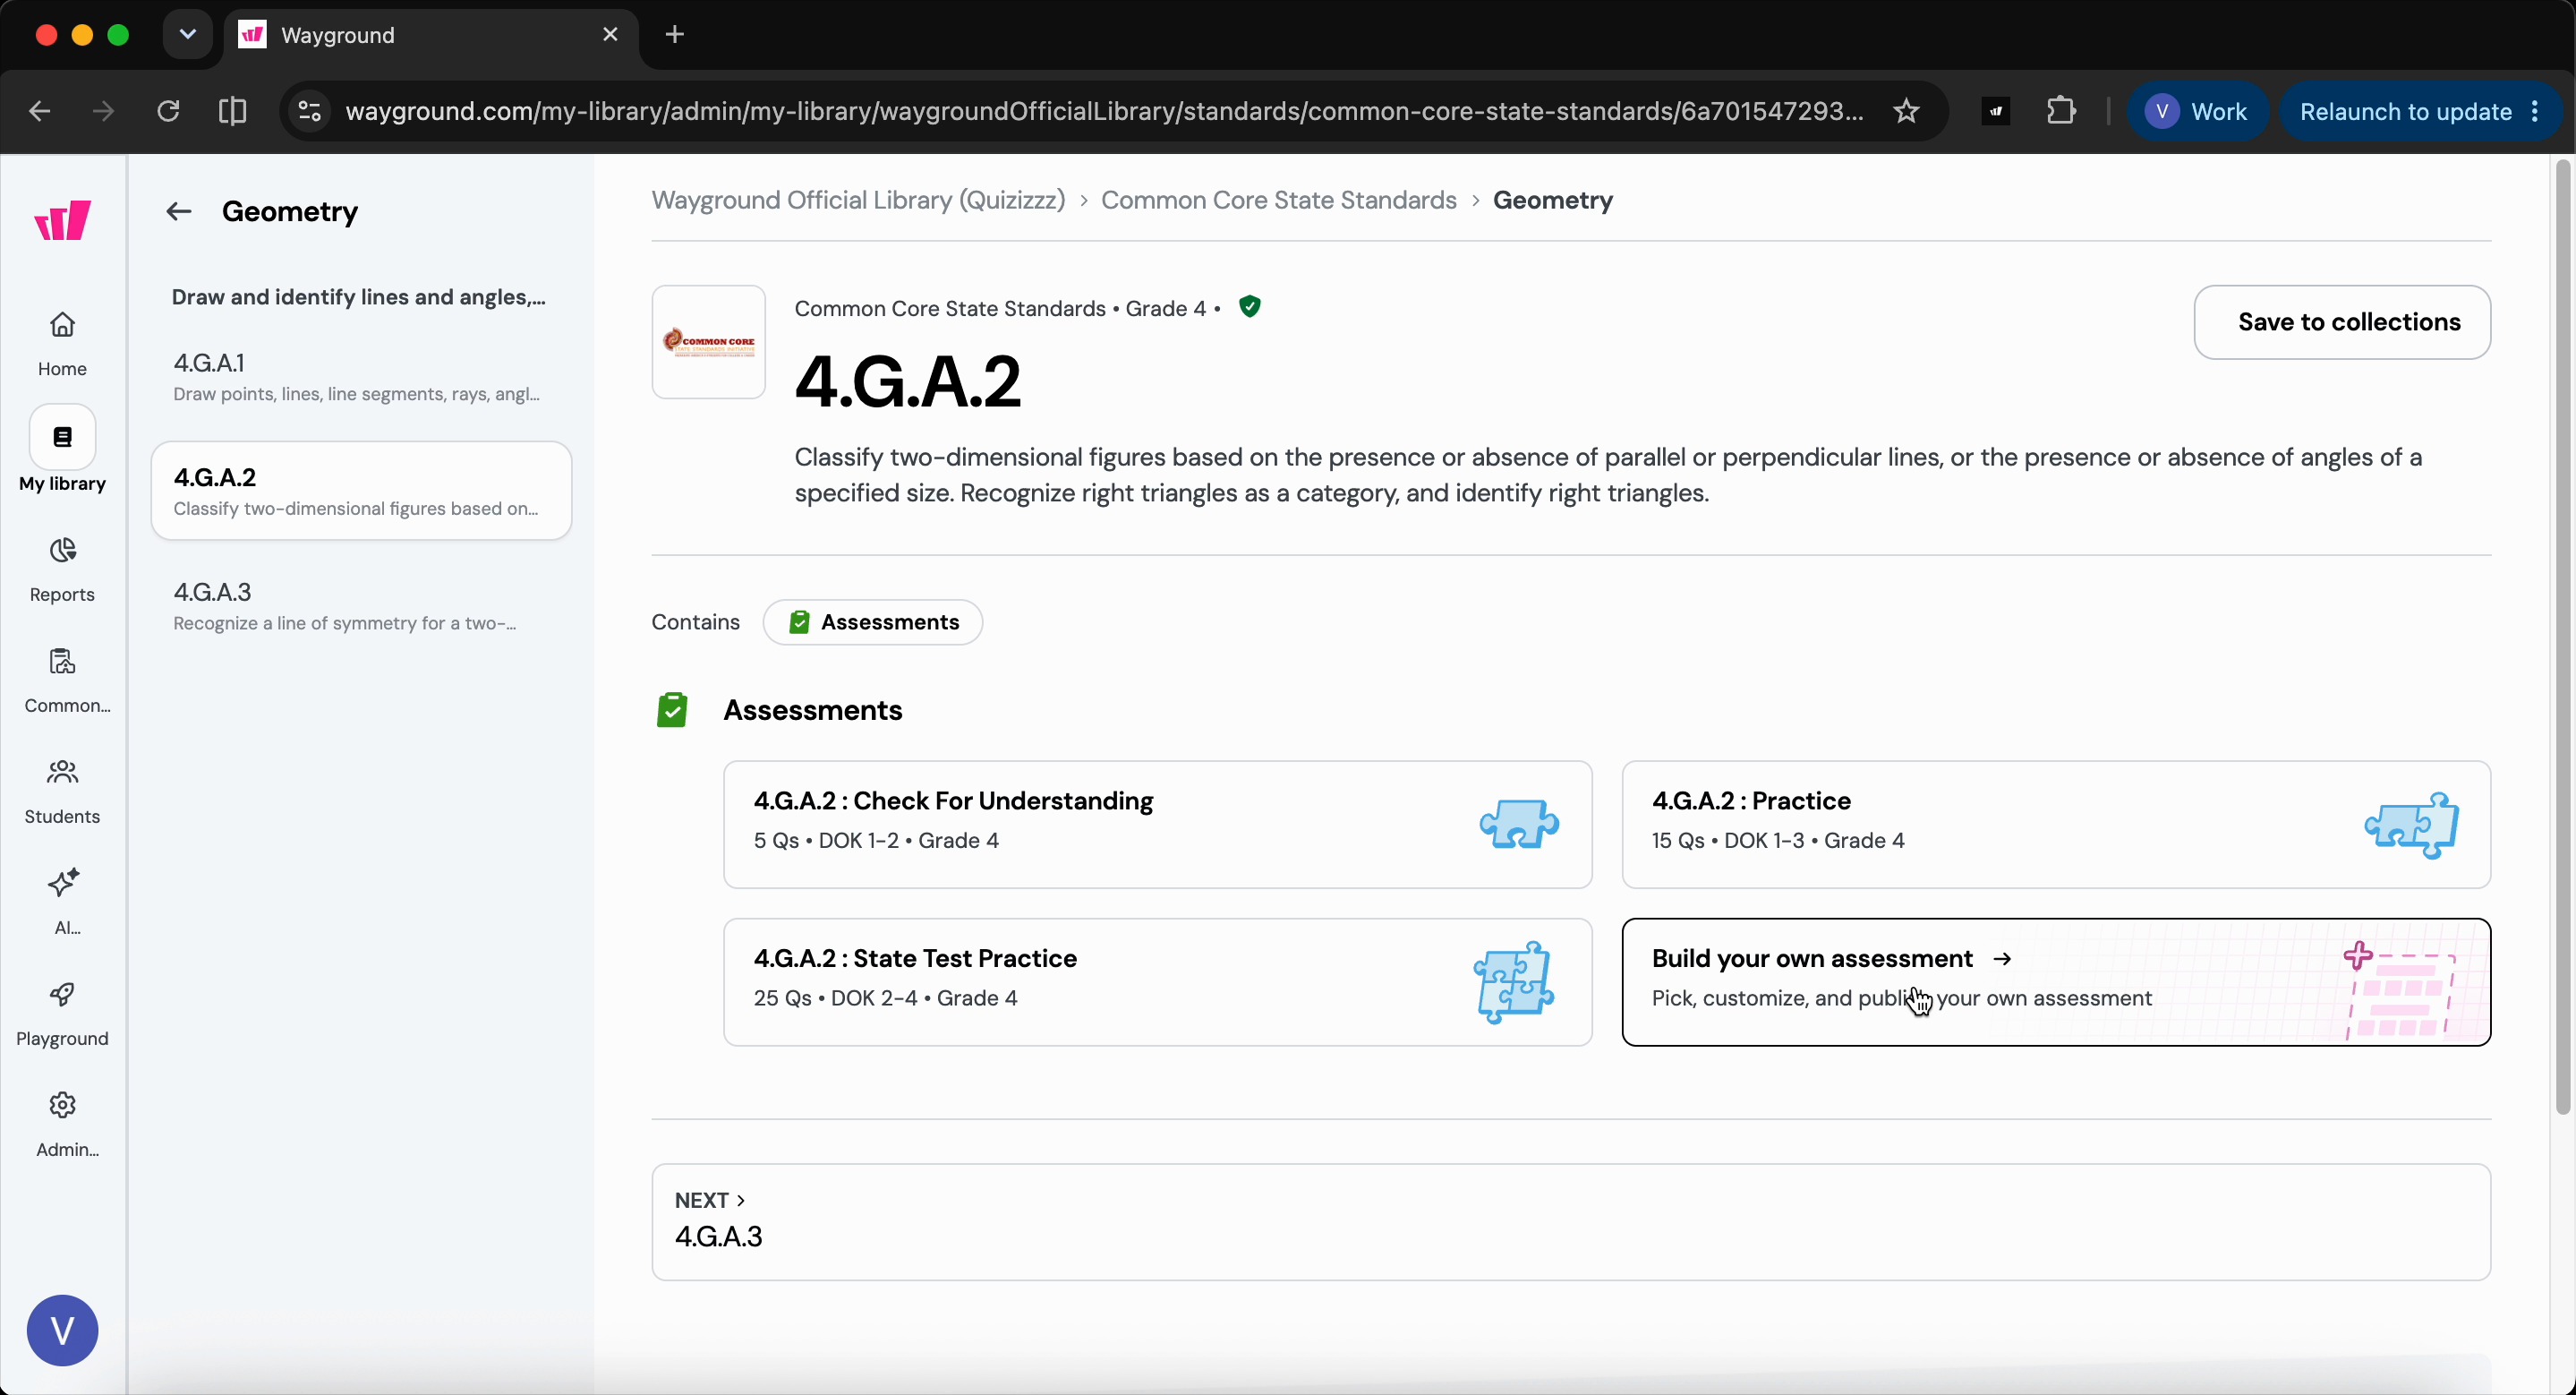
Task: Click the Wayground logo
Action: point(63,220)
